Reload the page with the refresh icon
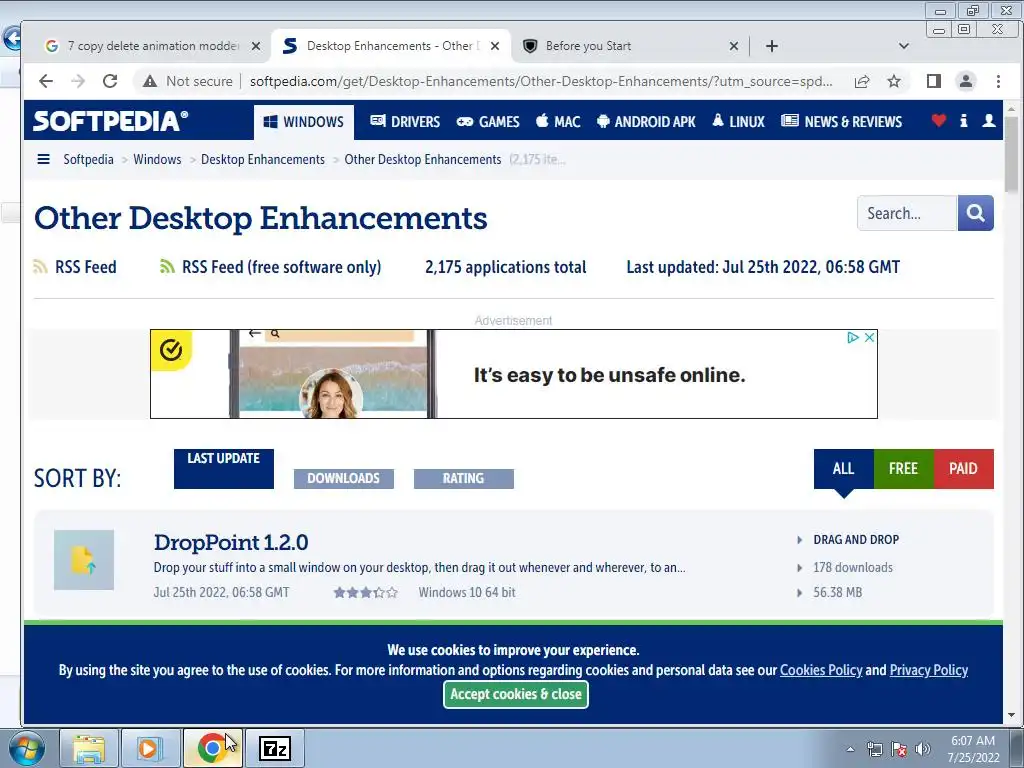The width and height of the screenshot is (1024, 768). [x=110, y=81]
